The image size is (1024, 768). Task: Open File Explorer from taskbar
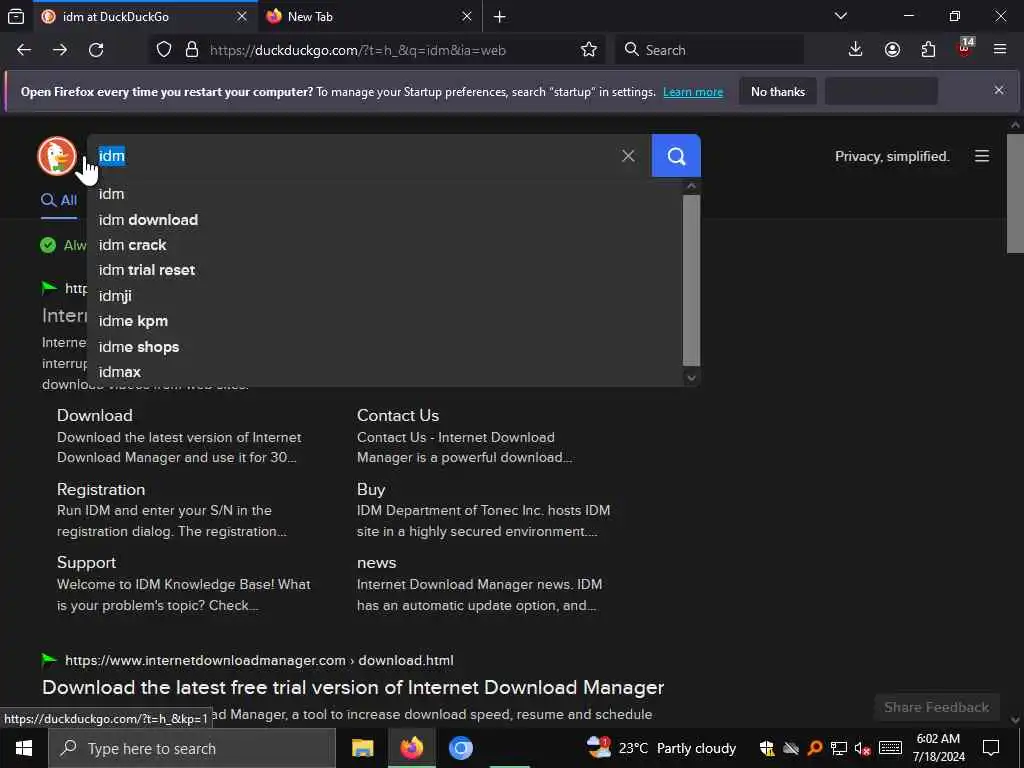[362, 748]
